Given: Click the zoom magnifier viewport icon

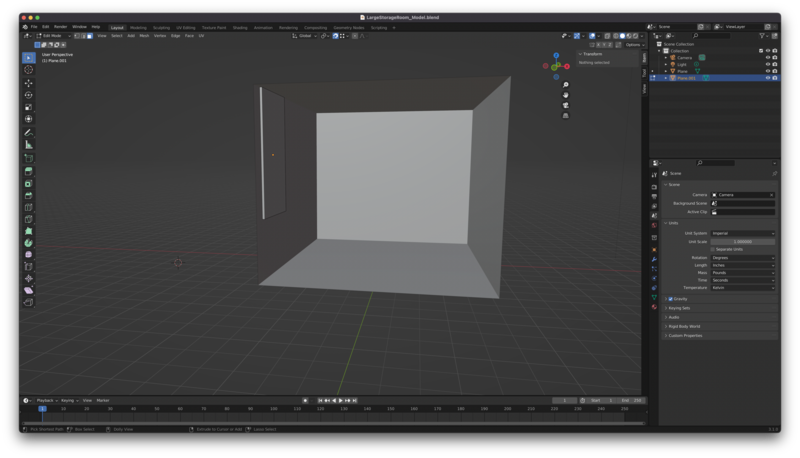Looking at the screenshot, I should [566, 85].
